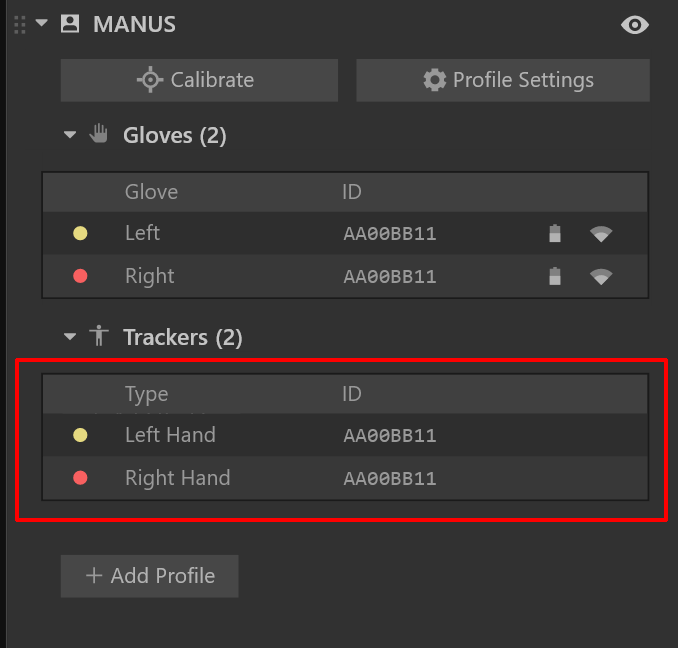Open Profile Settings

(x=503, y=80)
